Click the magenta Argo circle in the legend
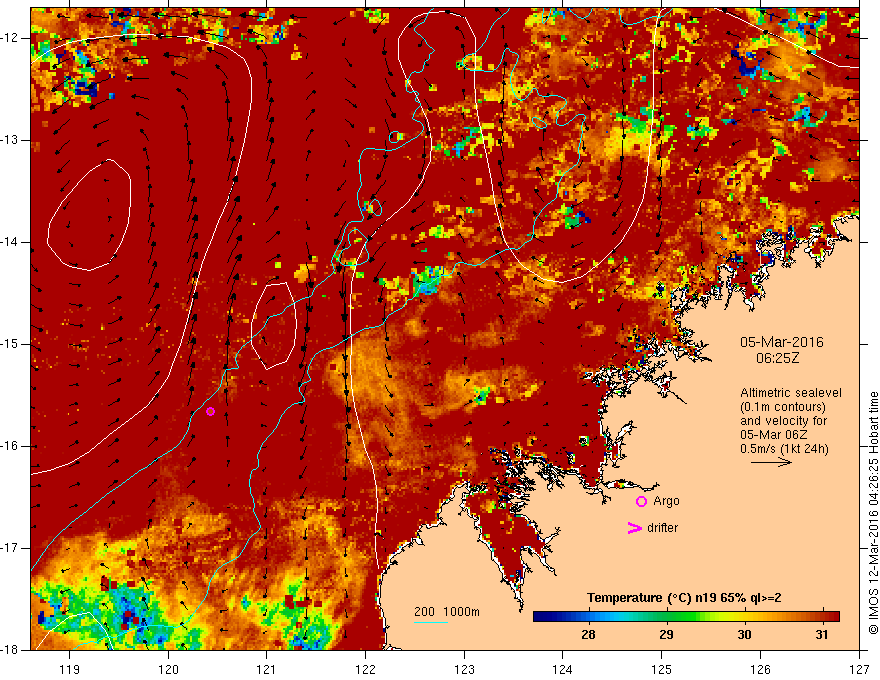 [641, 502]
